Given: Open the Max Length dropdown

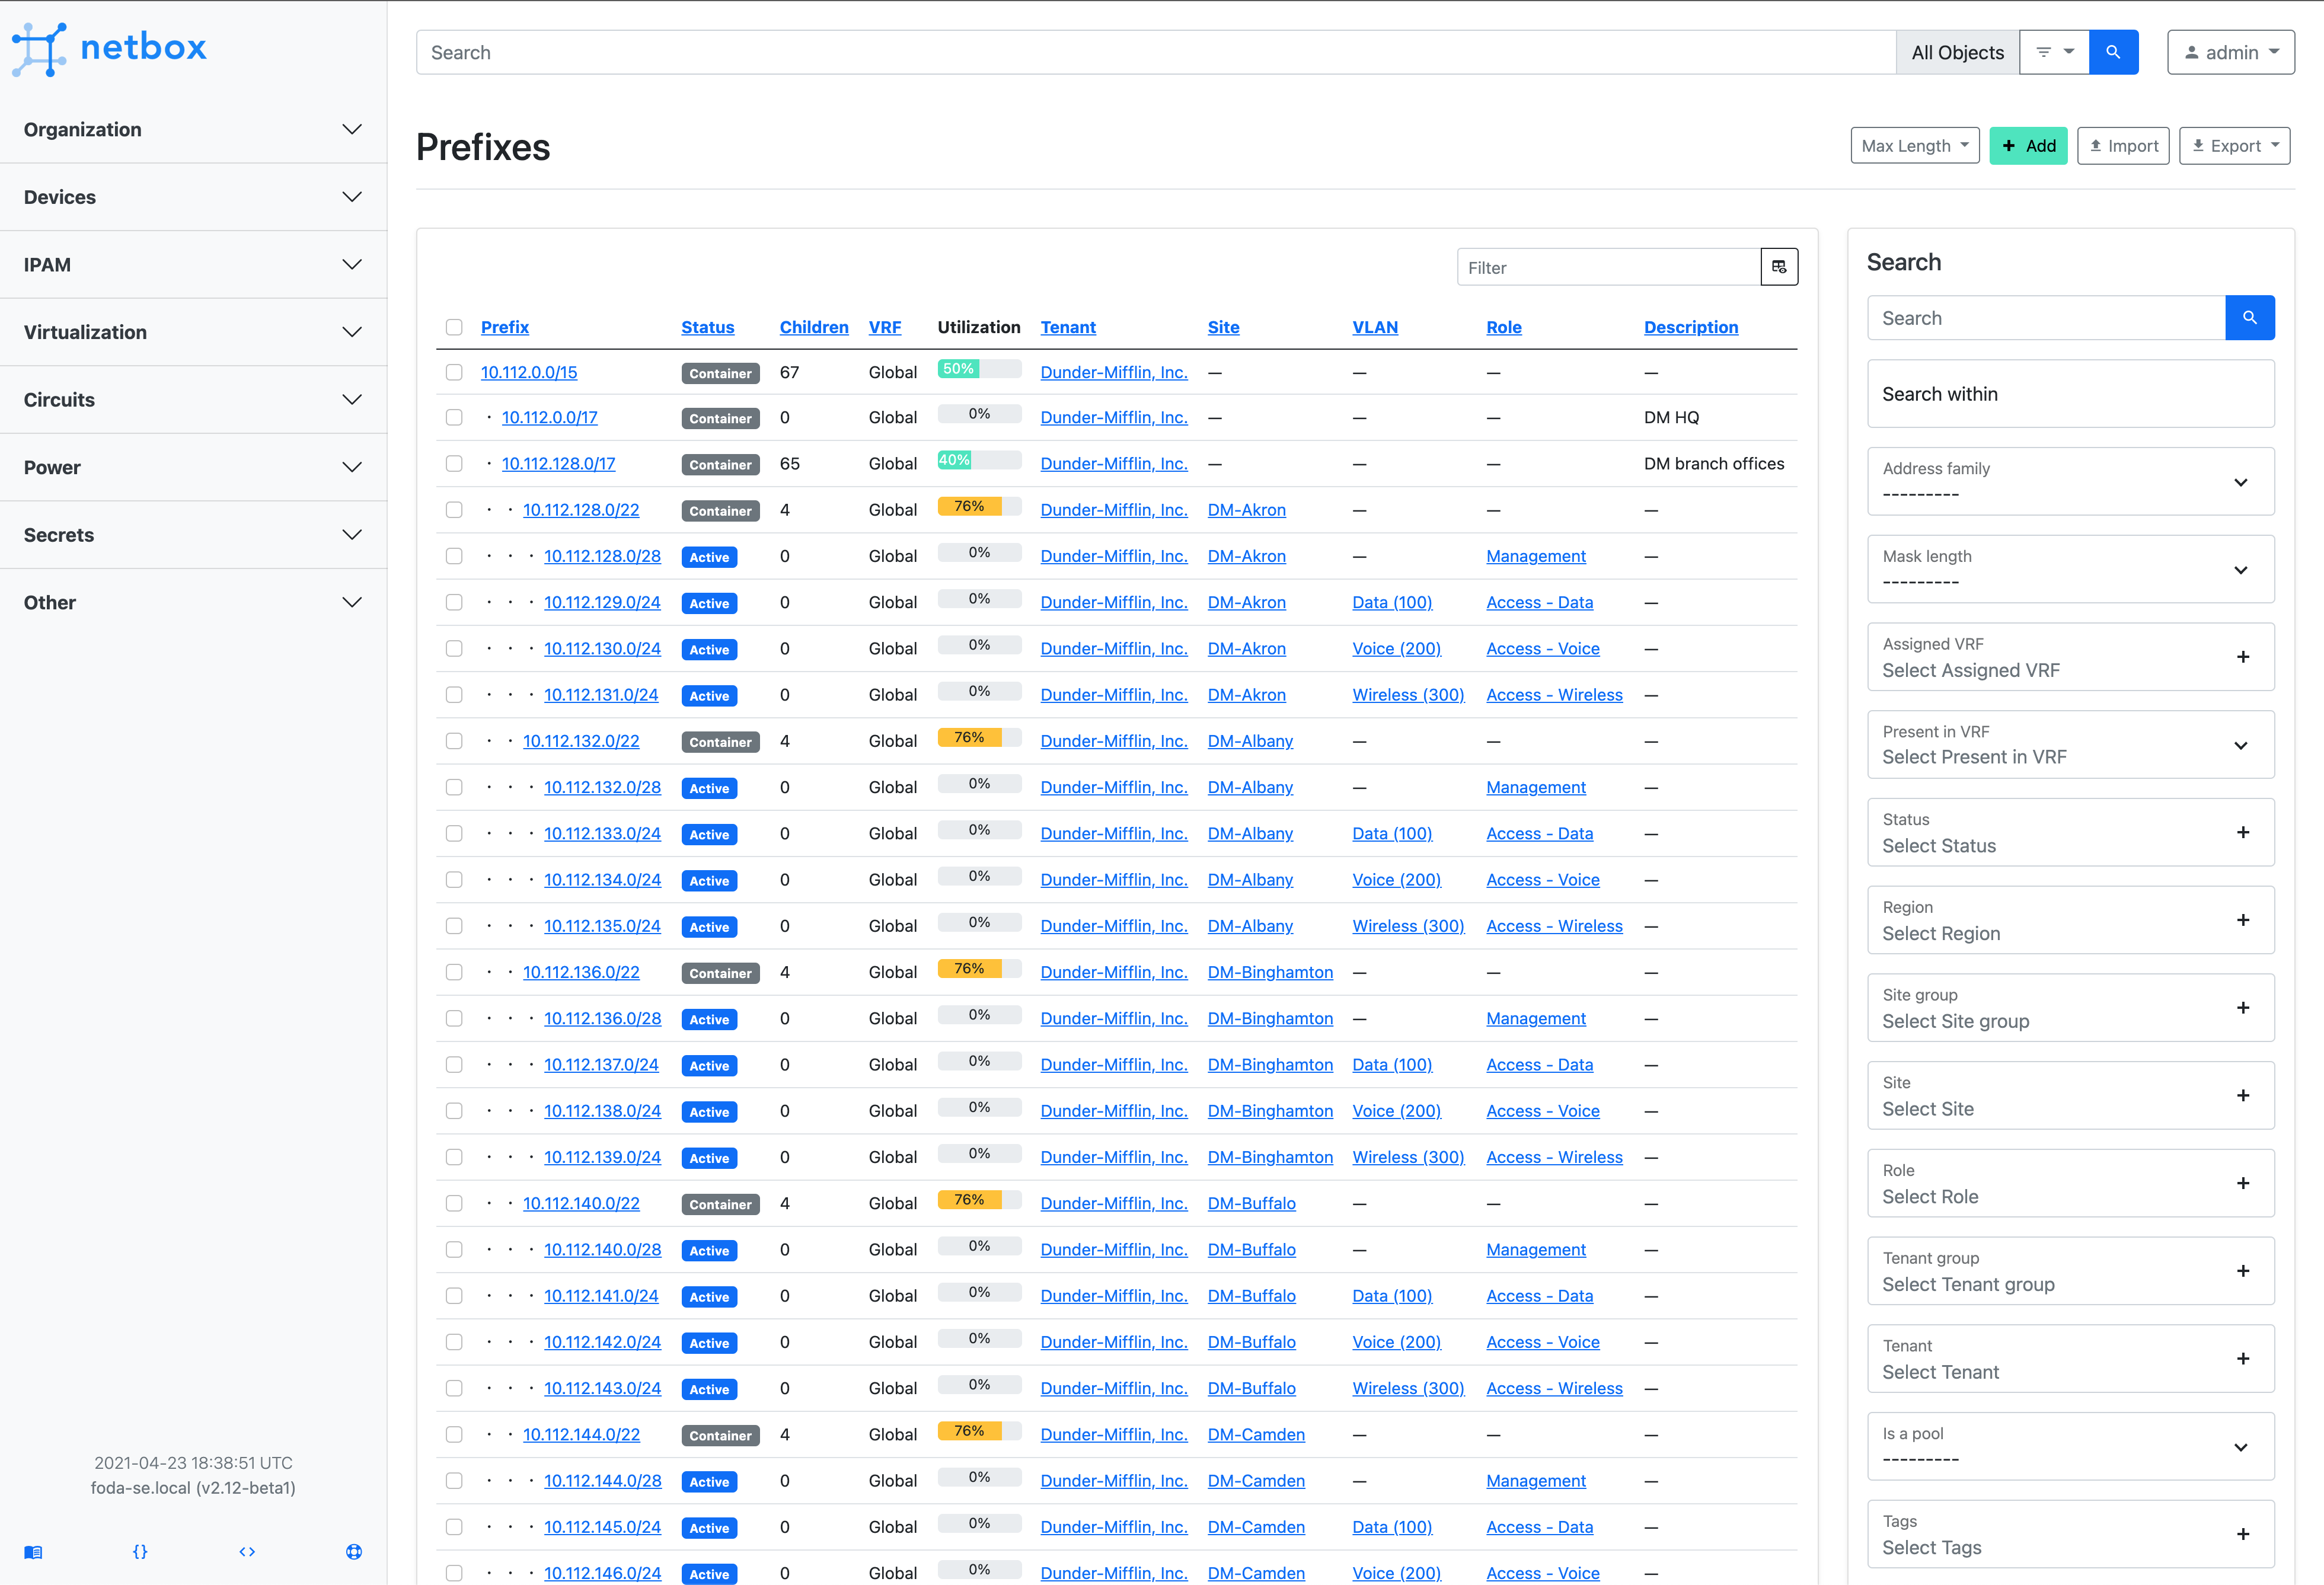Looking at the screenshot, I should pos(1914,145).
